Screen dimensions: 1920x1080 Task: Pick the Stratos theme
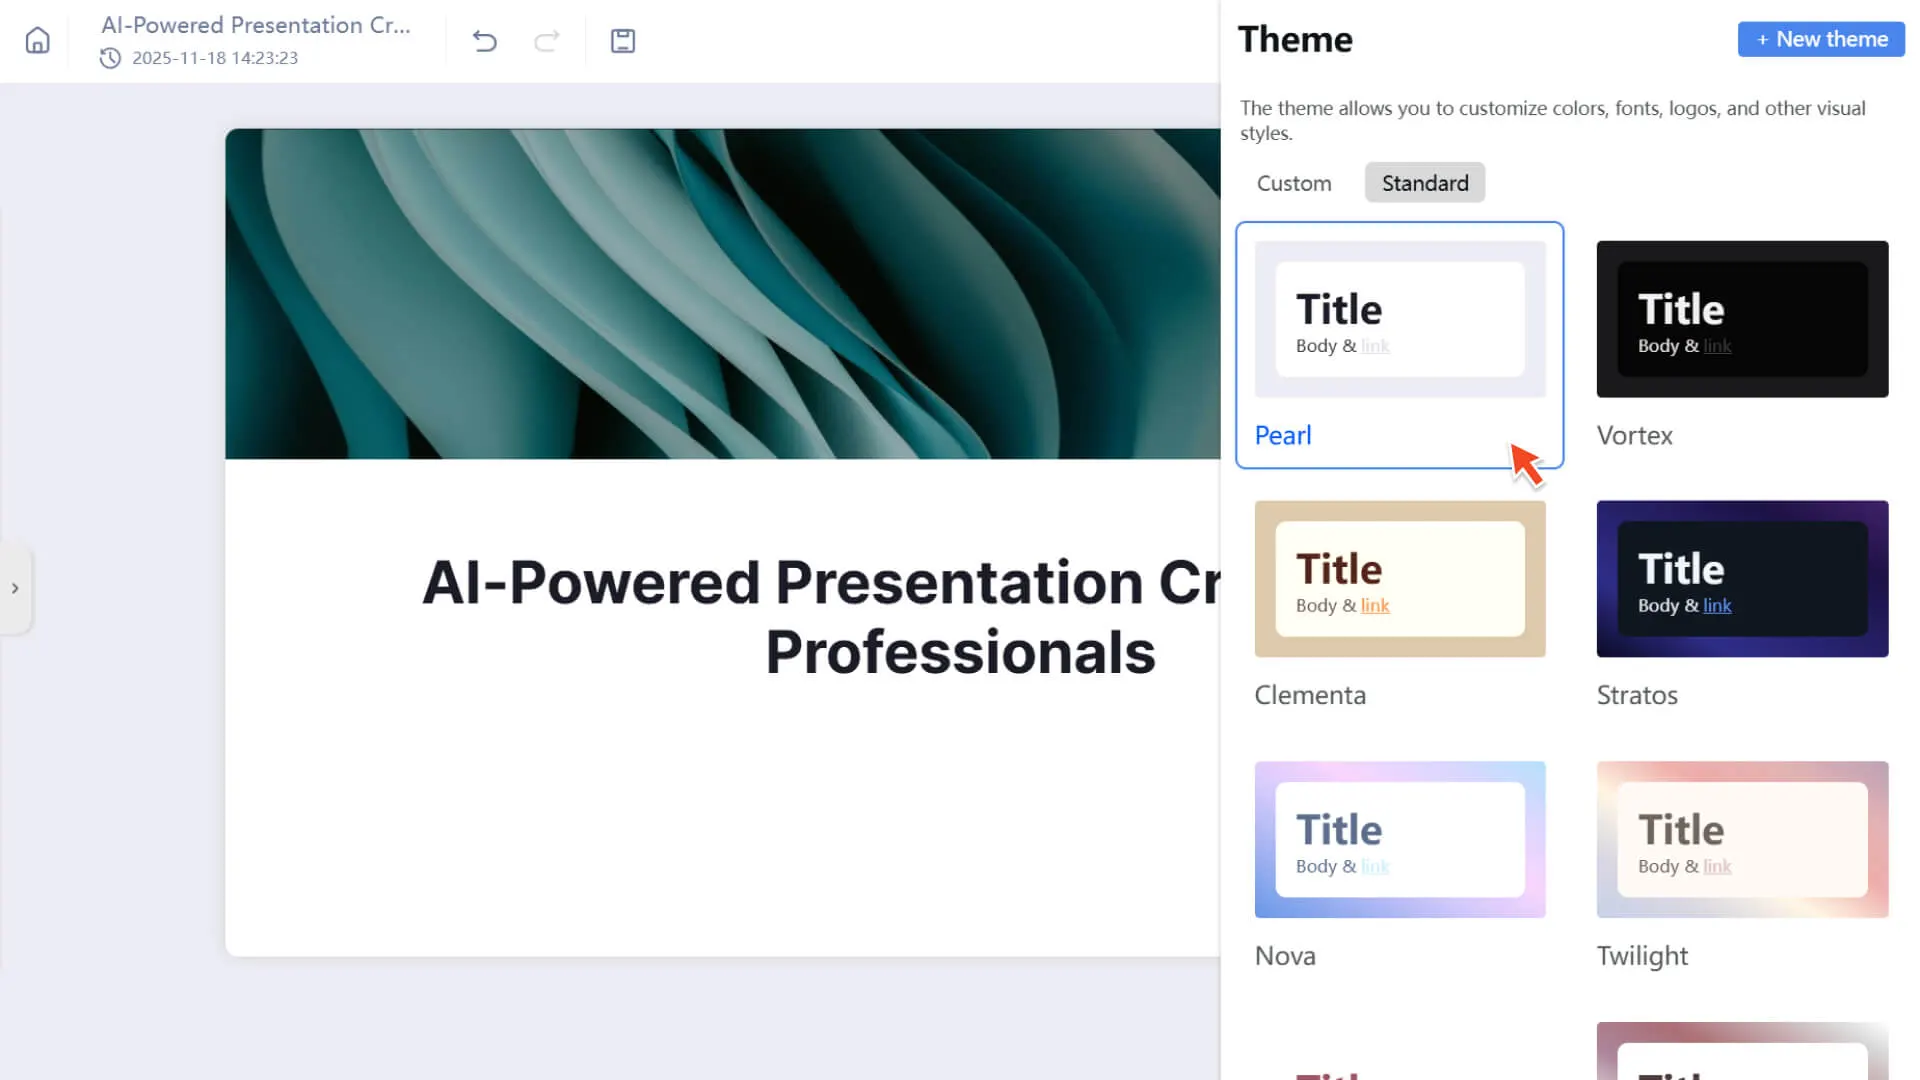coord(1742,605)
